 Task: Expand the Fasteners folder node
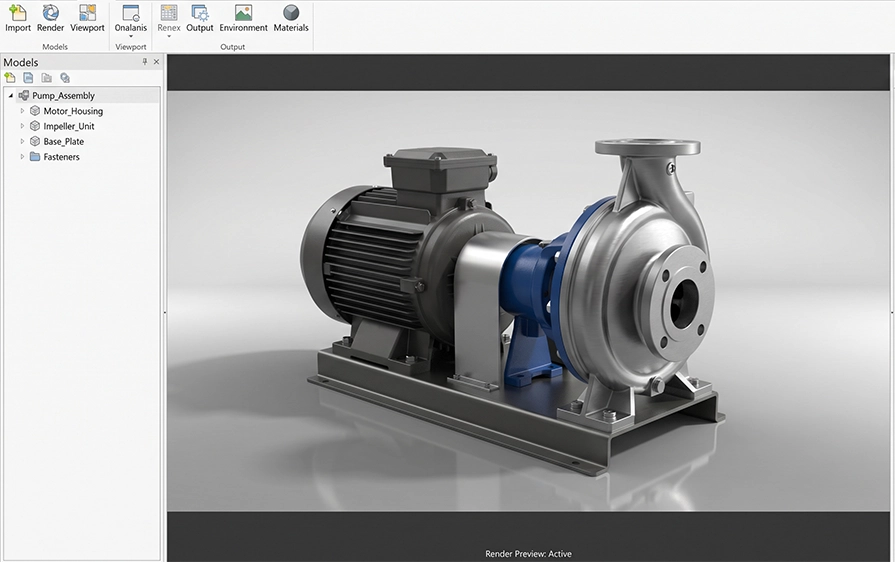click(x=22, y=157)
